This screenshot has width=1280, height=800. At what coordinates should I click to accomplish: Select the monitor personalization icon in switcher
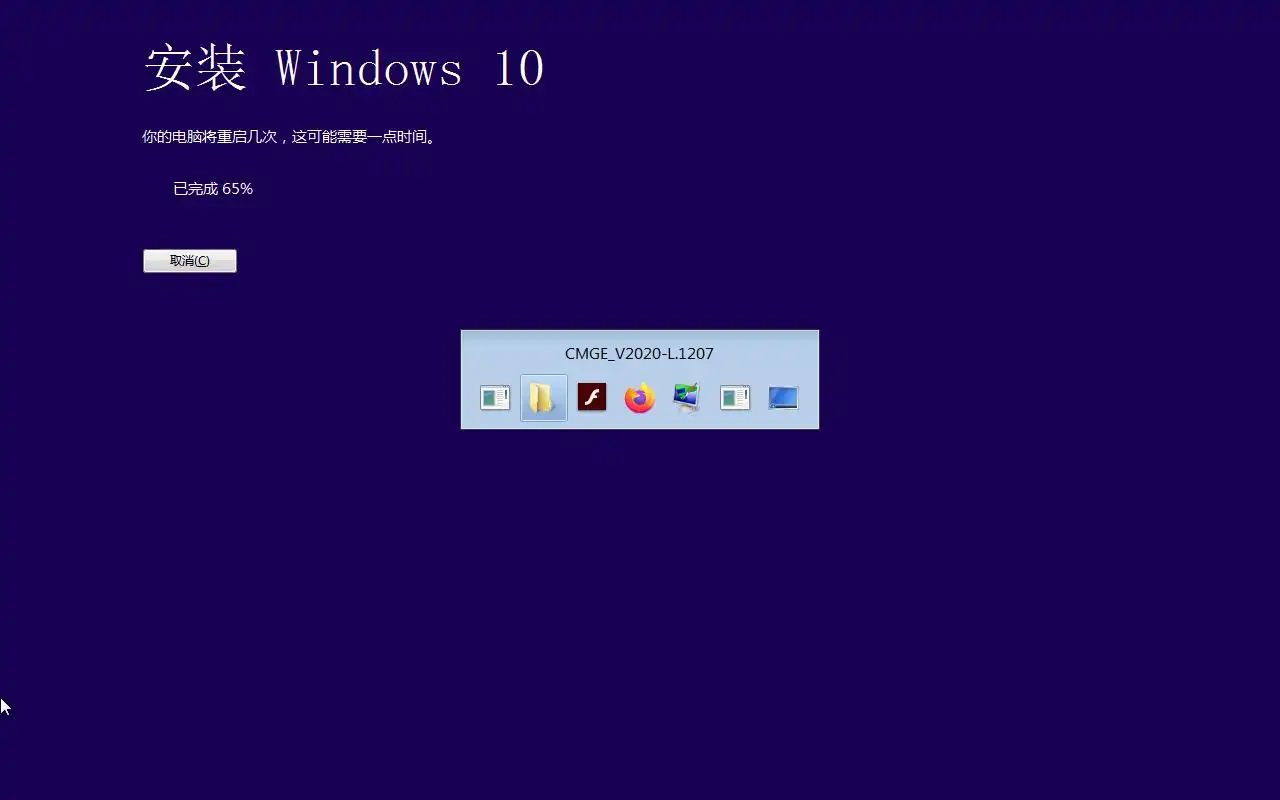[x=687, y=398]
